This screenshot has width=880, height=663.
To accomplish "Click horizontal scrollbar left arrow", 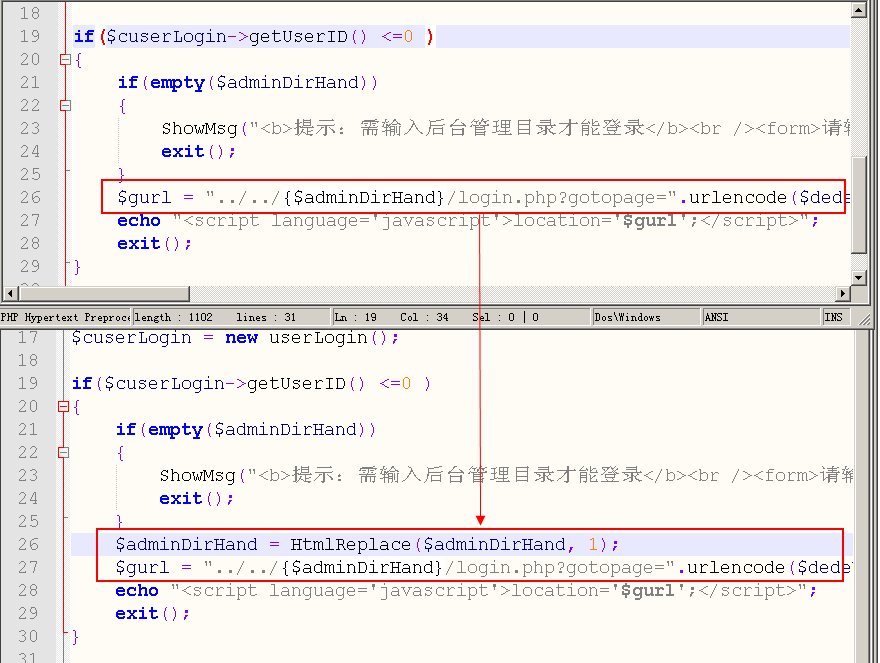I will 9,293.
